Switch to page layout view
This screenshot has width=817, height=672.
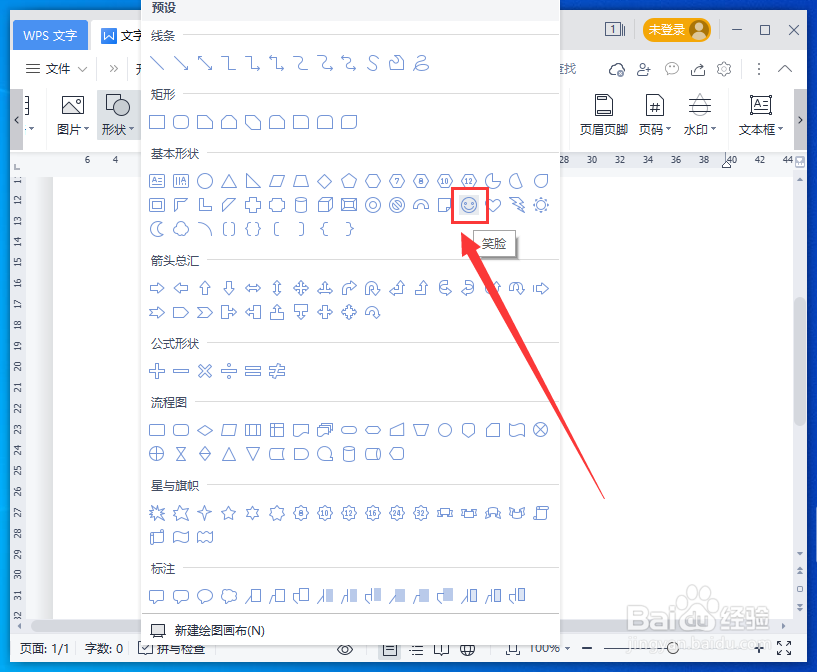coord(389,650)
